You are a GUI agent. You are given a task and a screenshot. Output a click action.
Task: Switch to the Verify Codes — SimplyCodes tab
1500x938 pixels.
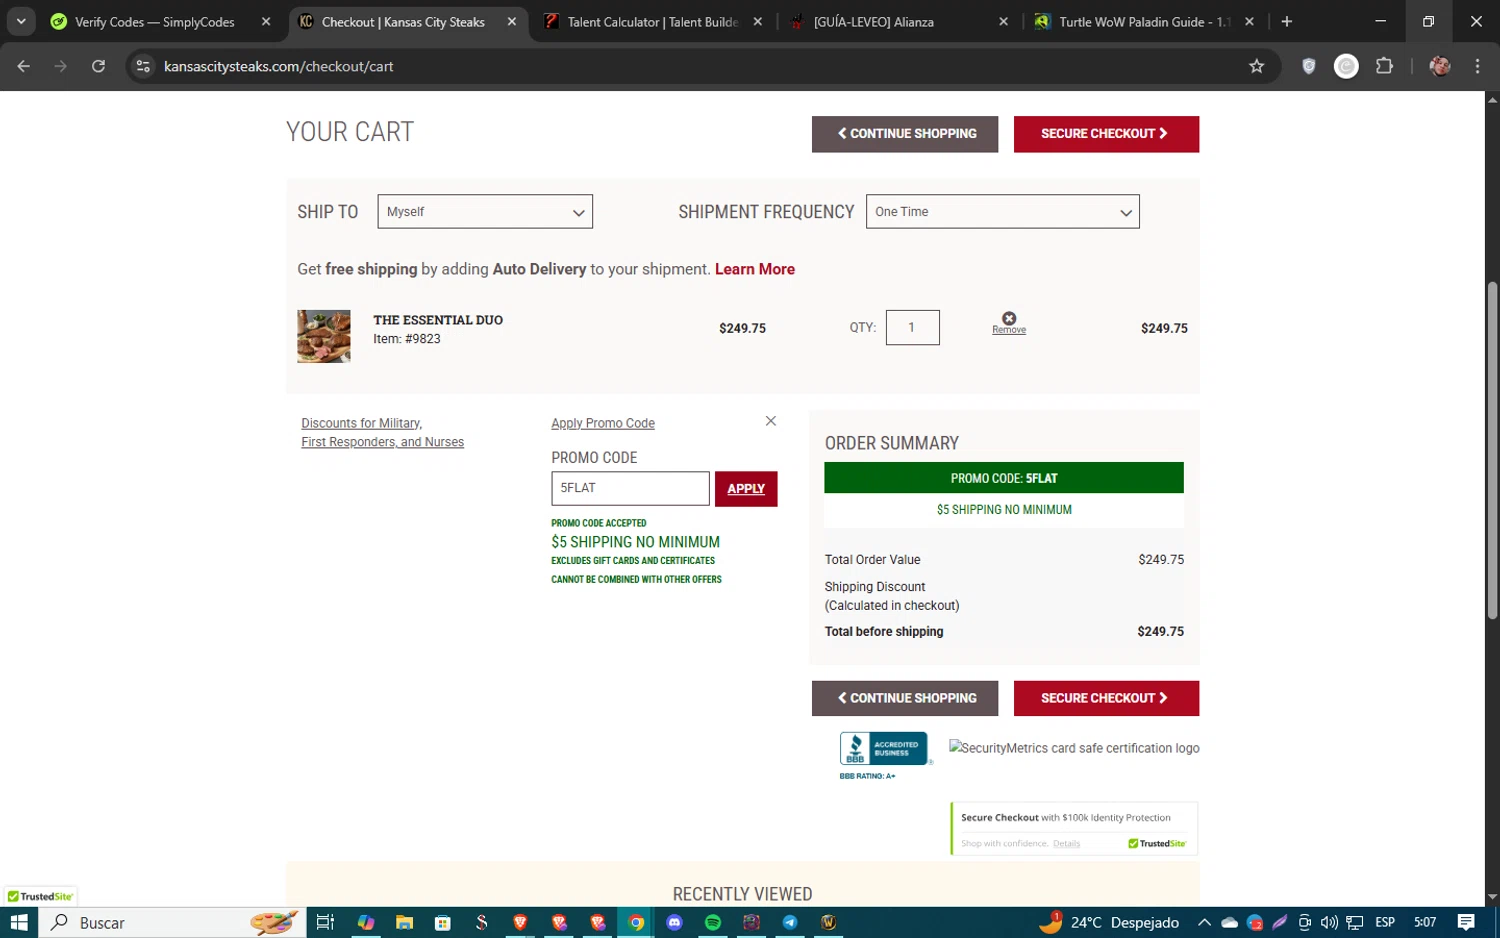155,21
